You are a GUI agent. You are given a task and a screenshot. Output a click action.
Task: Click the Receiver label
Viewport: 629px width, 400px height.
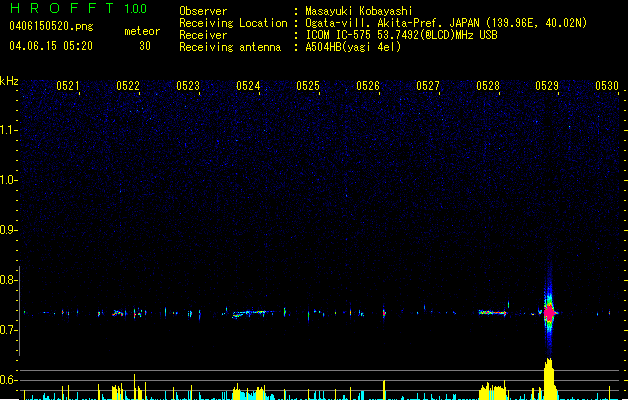pyautogui.click(x=203, y=35)
